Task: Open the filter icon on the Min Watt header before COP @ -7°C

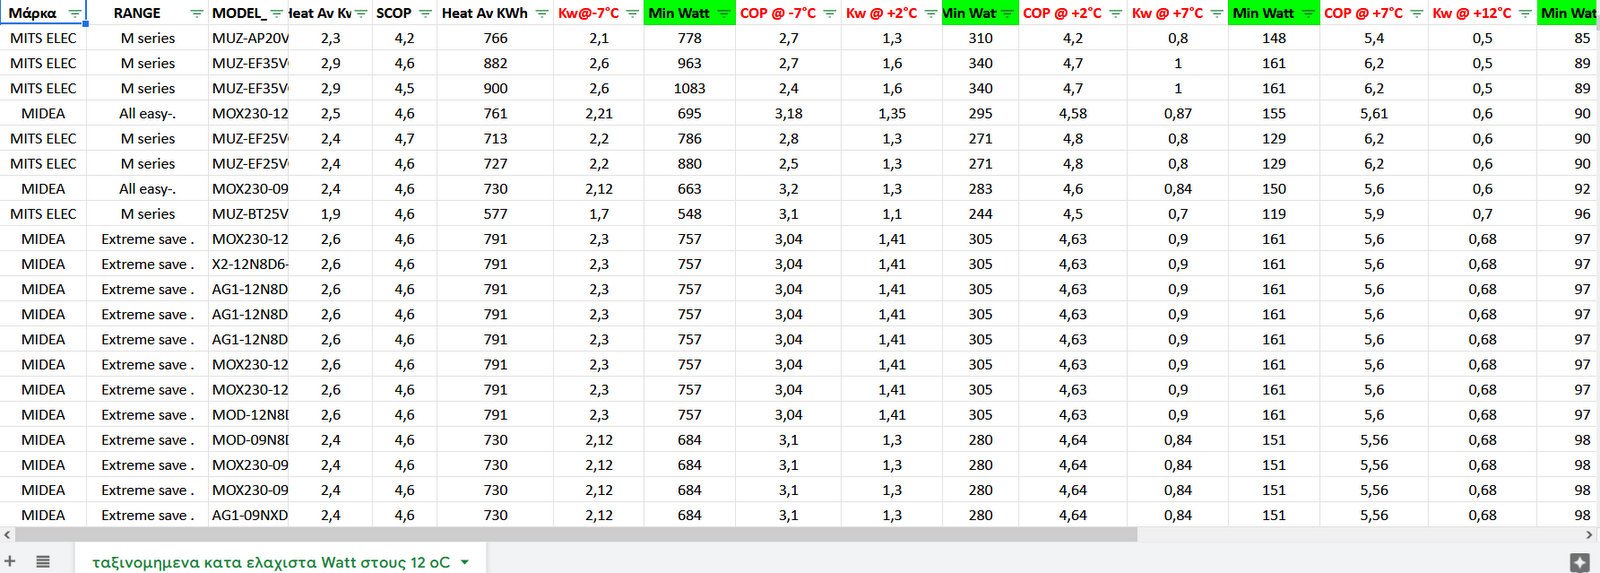Action: click(x=723, y=14)
